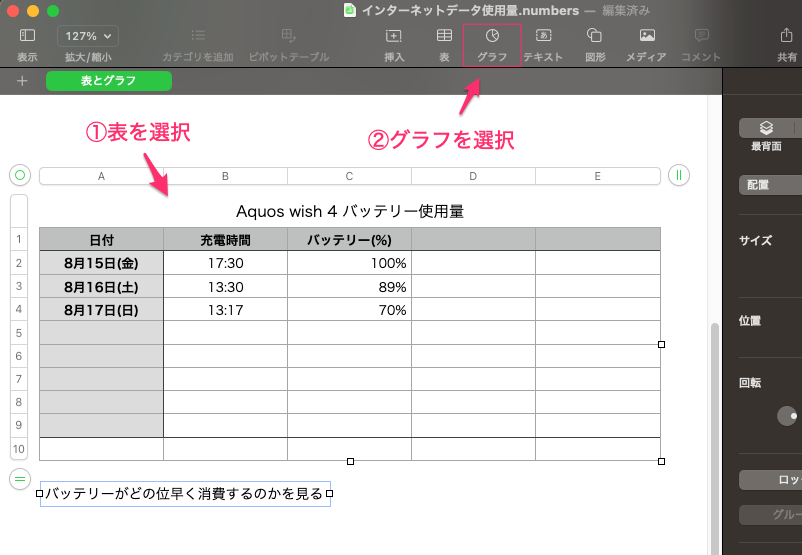Select column E header
This screenshot has height=555, width=802.
pyautogui.click(x=597, y=176)
